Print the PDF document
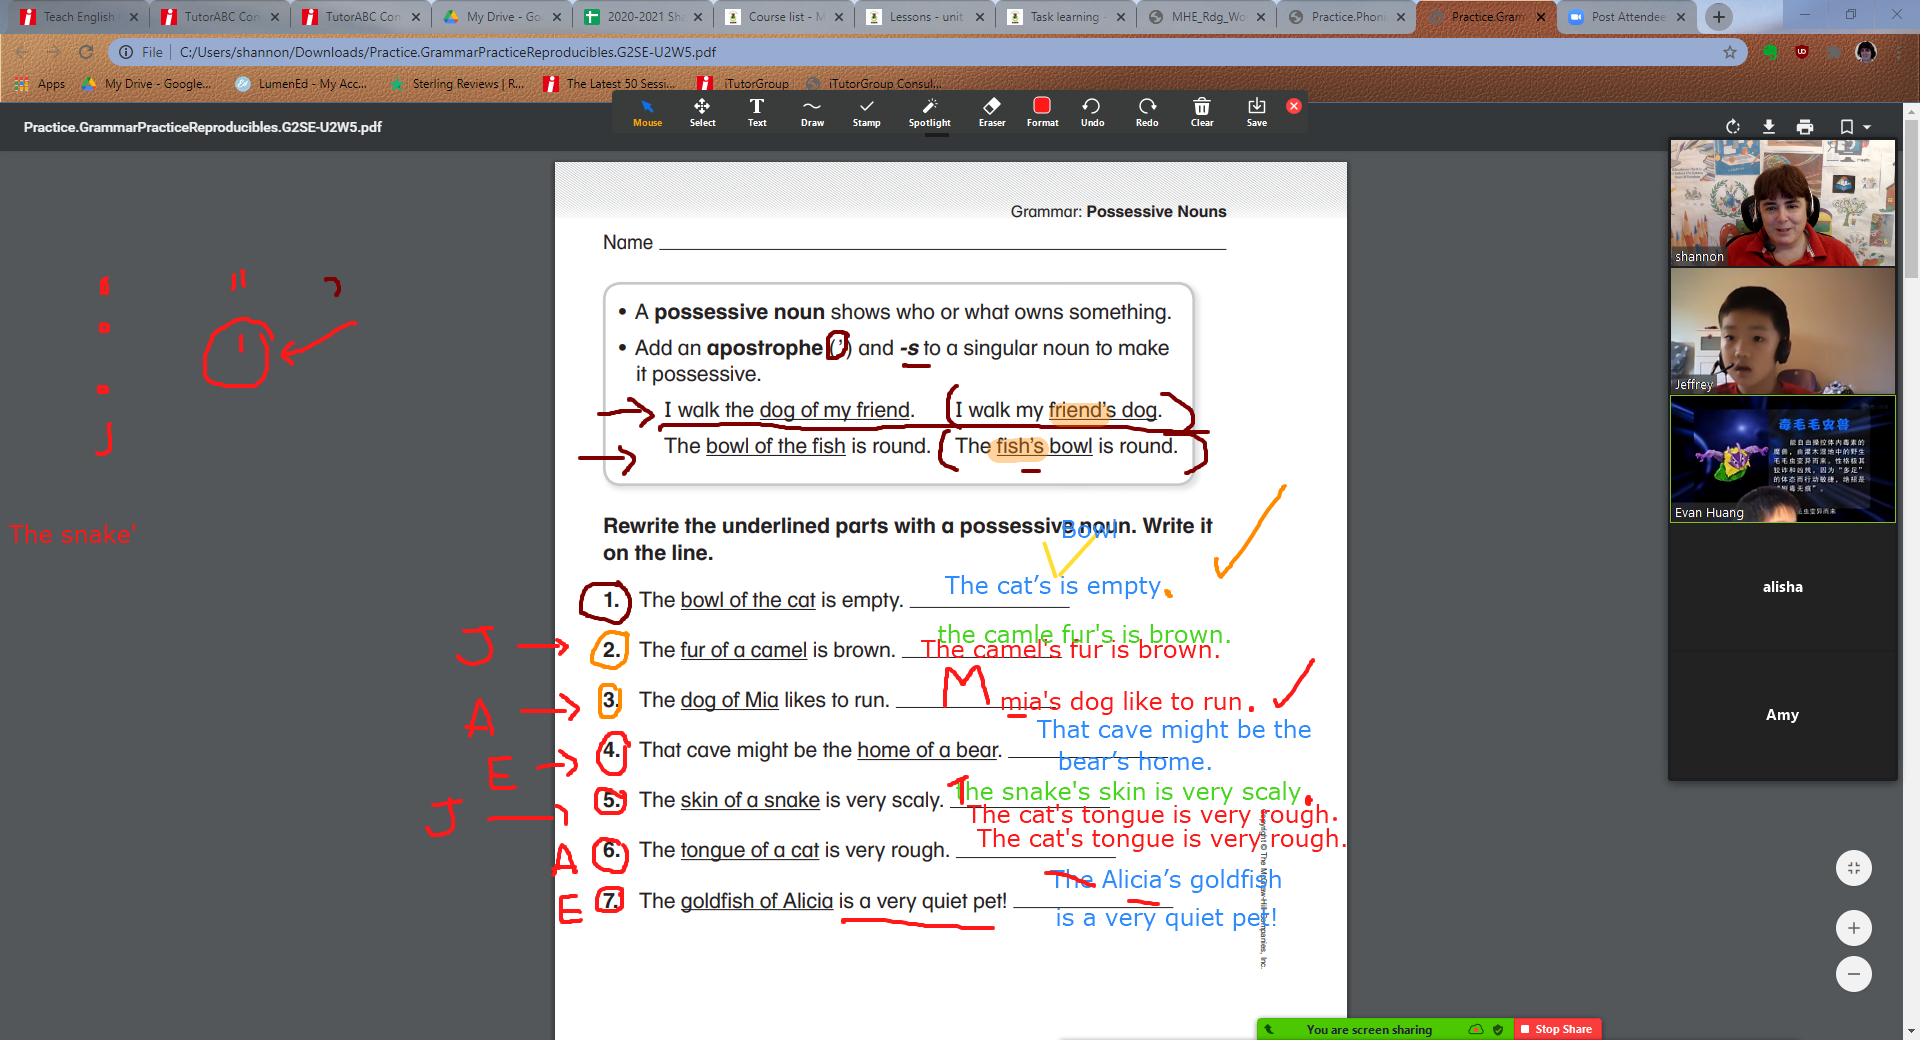This screenshot has width=1920, height=1040. pos(1805,127)
